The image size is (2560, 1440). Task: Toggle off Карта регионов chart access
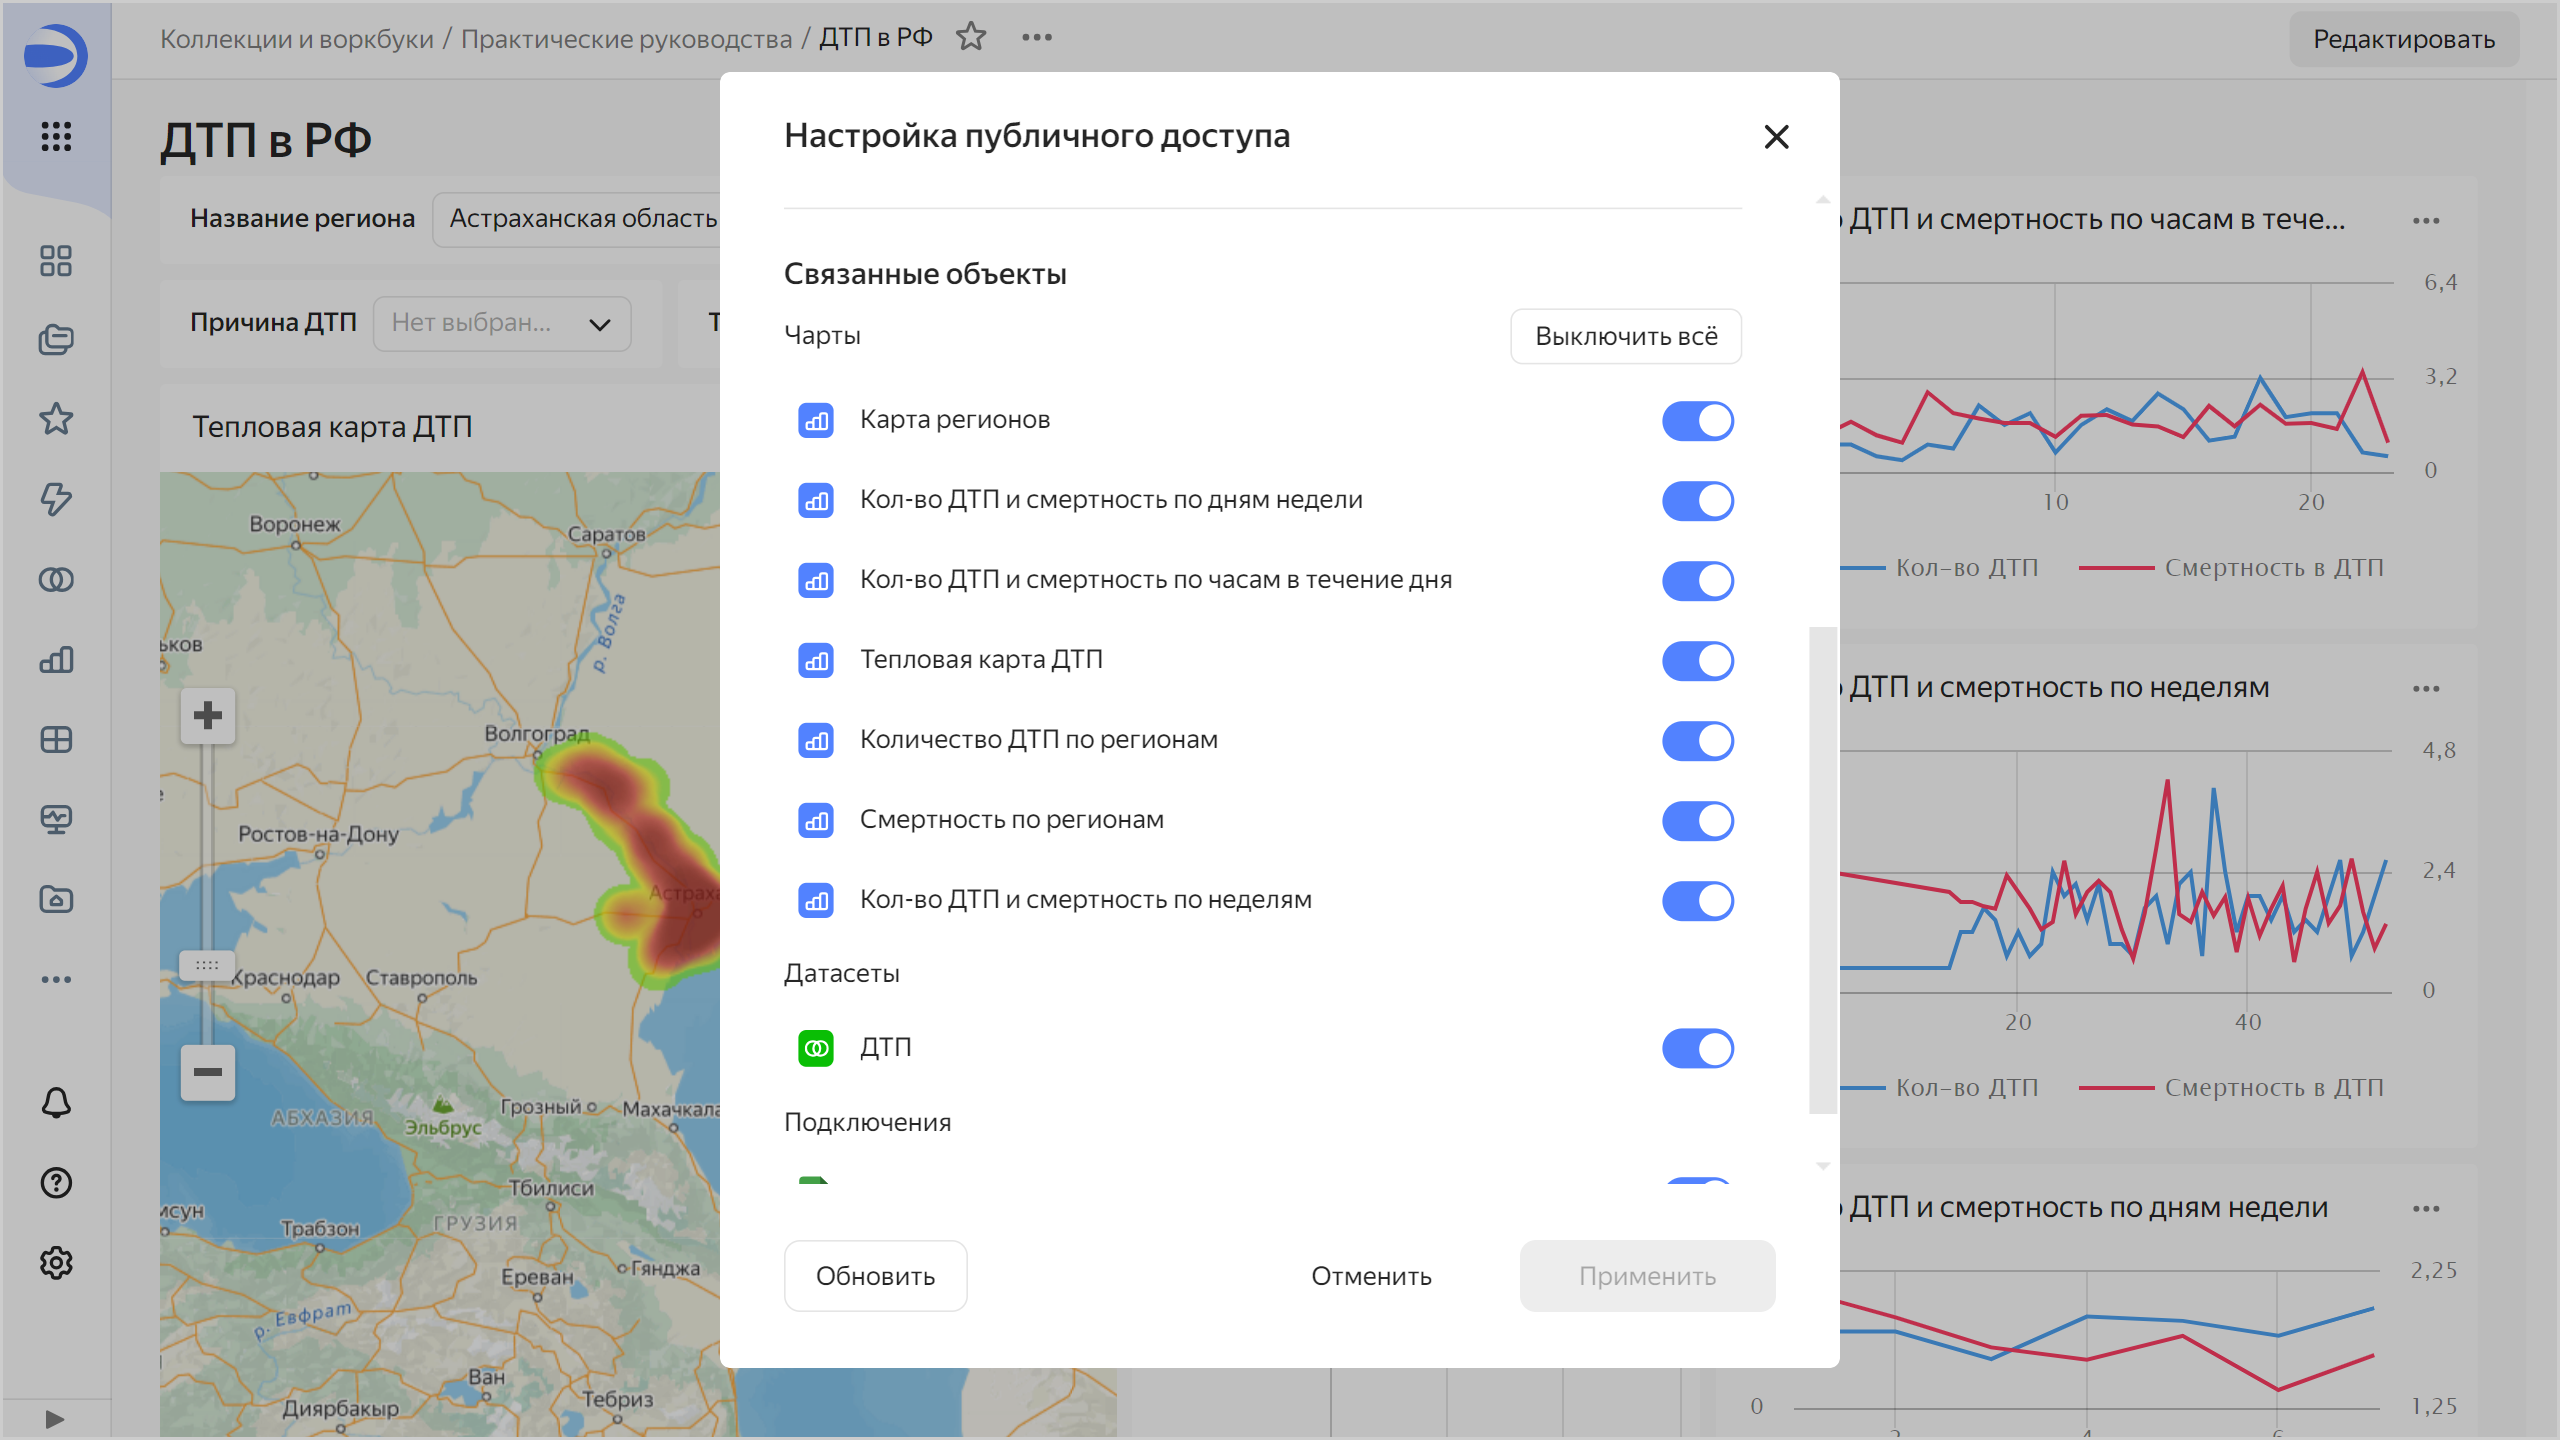1697,421
